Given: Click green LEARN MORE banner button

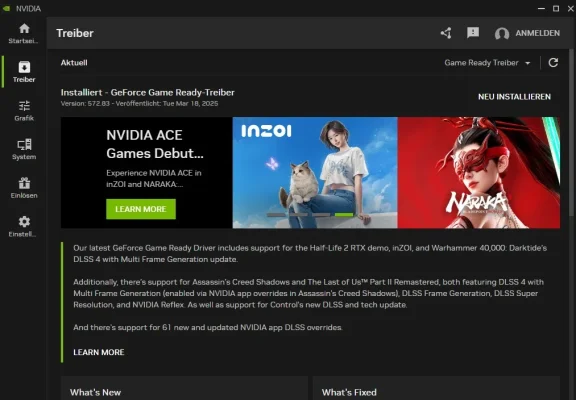Looking at the screenshot, I should point(141,209).
